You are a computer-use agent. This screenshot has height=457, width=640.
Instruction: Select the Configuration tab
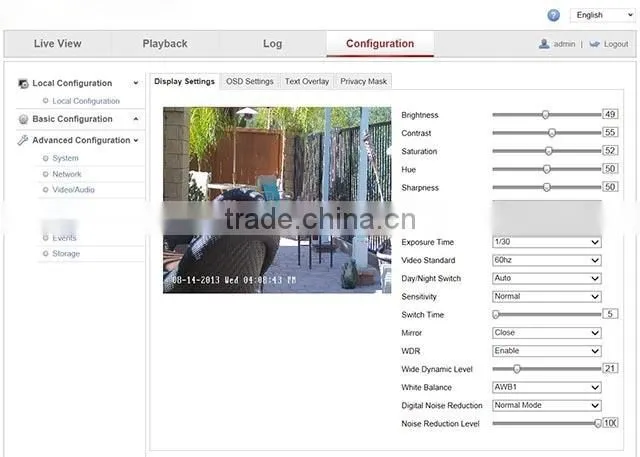point(380,44)
